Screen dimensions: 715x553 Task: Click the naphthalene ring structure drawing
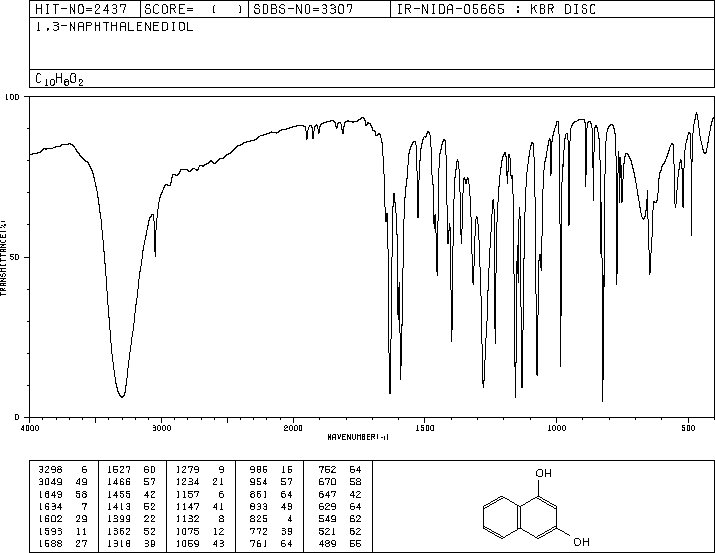(x=520, y=517)
